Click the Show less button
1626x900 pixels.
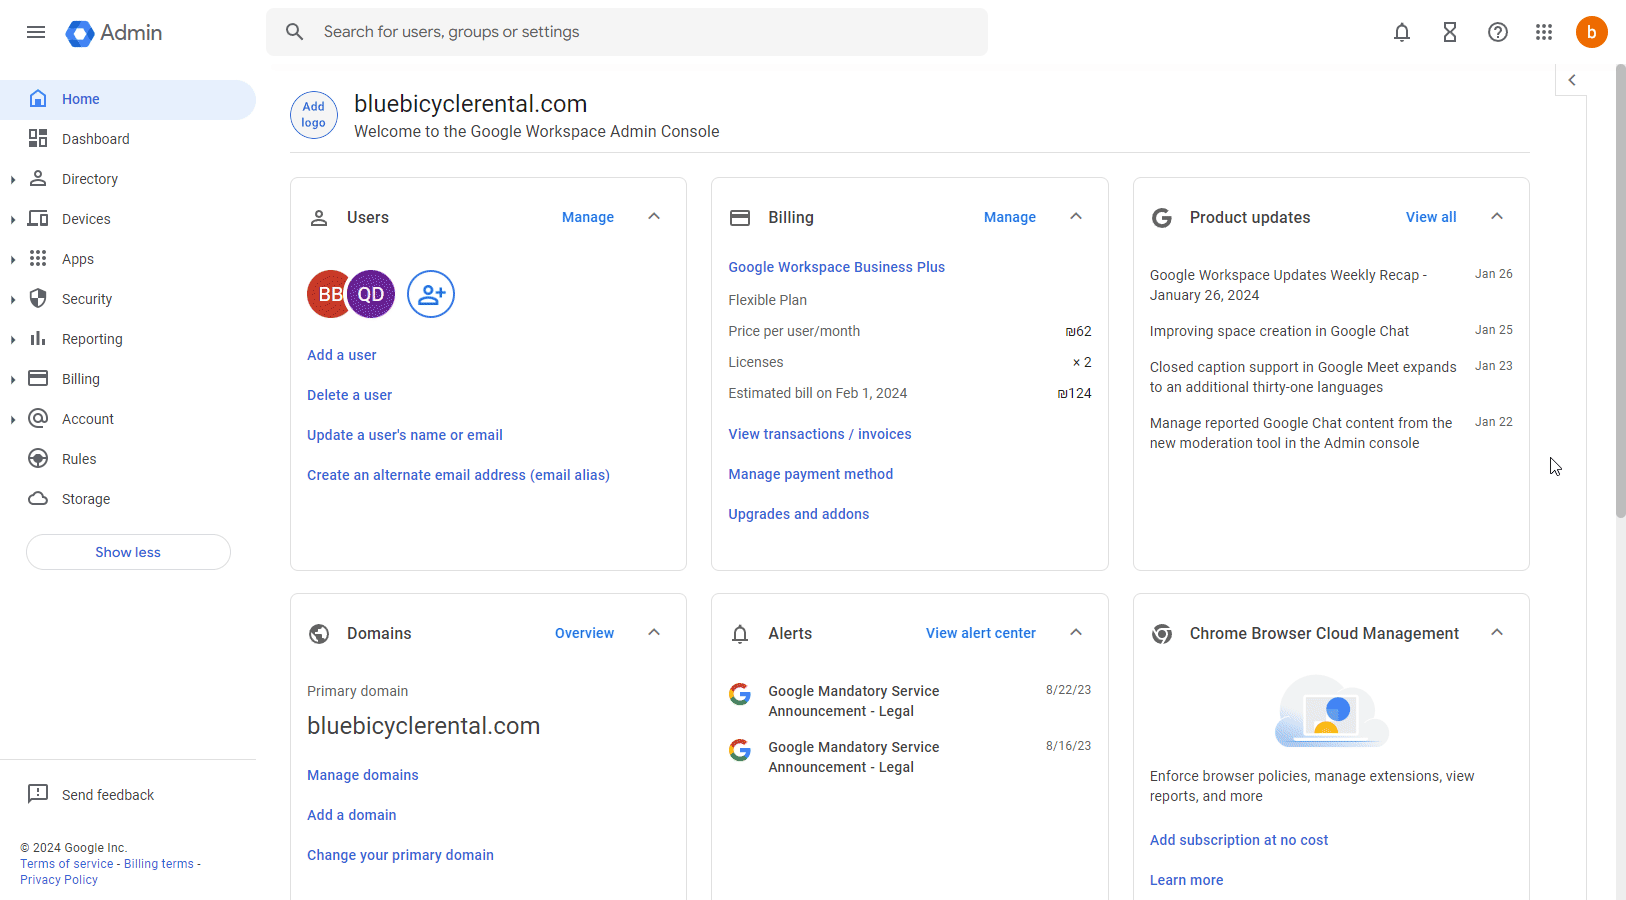[128, 552]
